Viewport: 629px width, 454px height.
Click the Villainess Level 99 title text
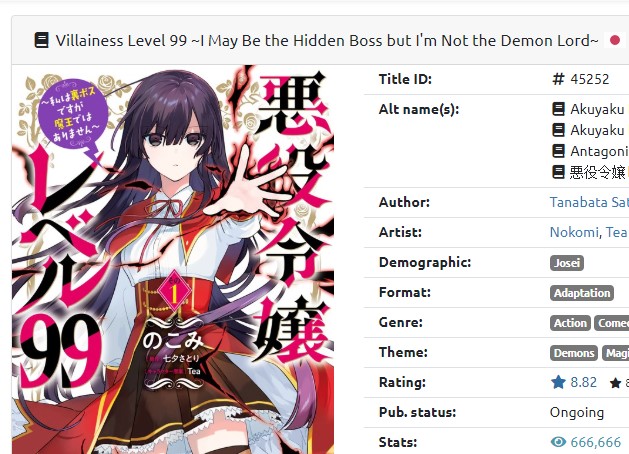click(x=327, y=41)
